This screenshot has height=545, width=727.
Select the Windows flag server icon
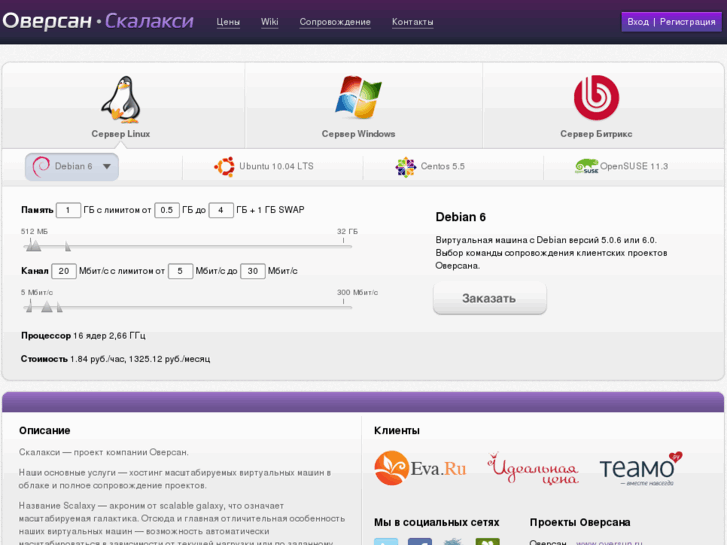tap(358, 97)
